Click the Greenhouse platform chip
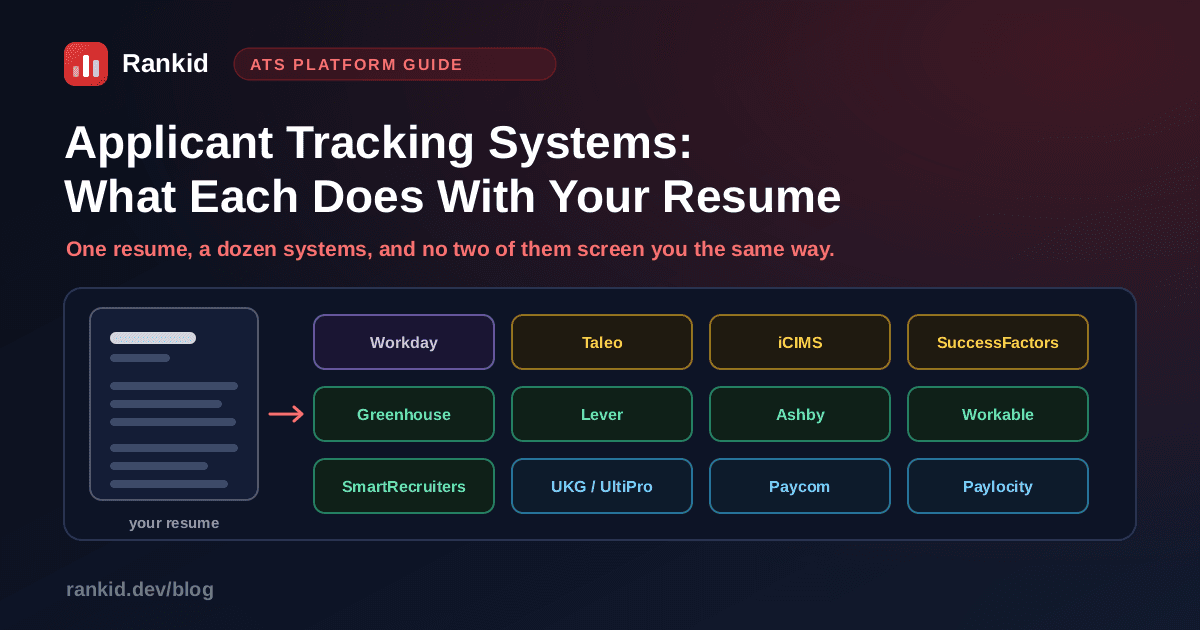 pos(404,414)
